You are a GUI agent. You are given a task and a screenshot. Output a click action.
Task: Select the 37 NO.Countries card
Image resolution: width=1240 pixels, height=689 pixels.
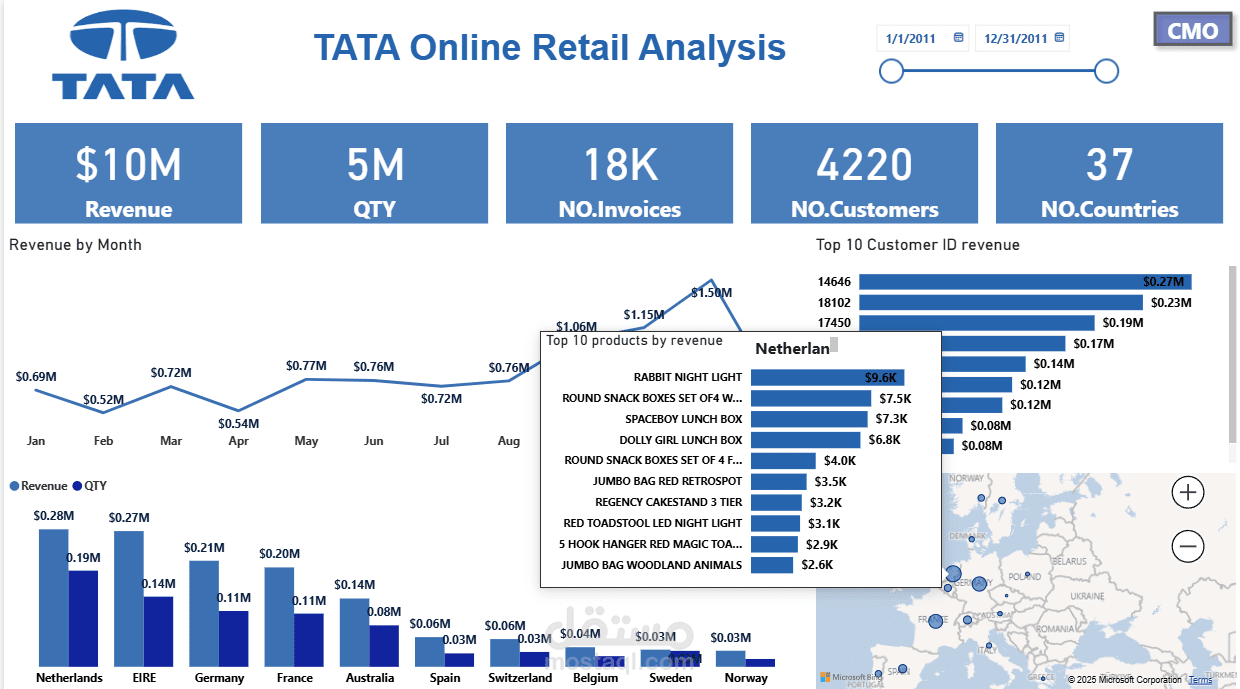click(1109, 173)
